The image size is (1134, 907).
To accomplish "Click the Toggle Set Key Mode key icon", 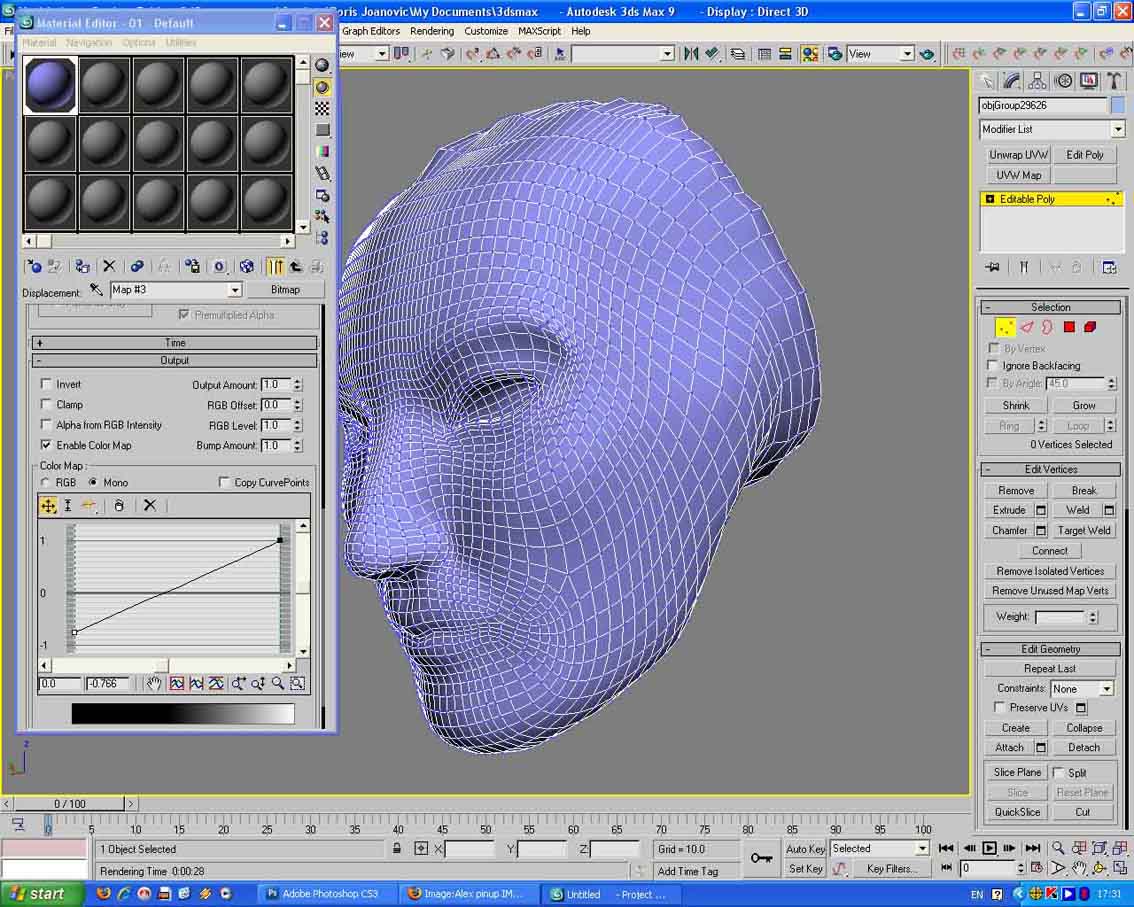I will pos(761,858).
